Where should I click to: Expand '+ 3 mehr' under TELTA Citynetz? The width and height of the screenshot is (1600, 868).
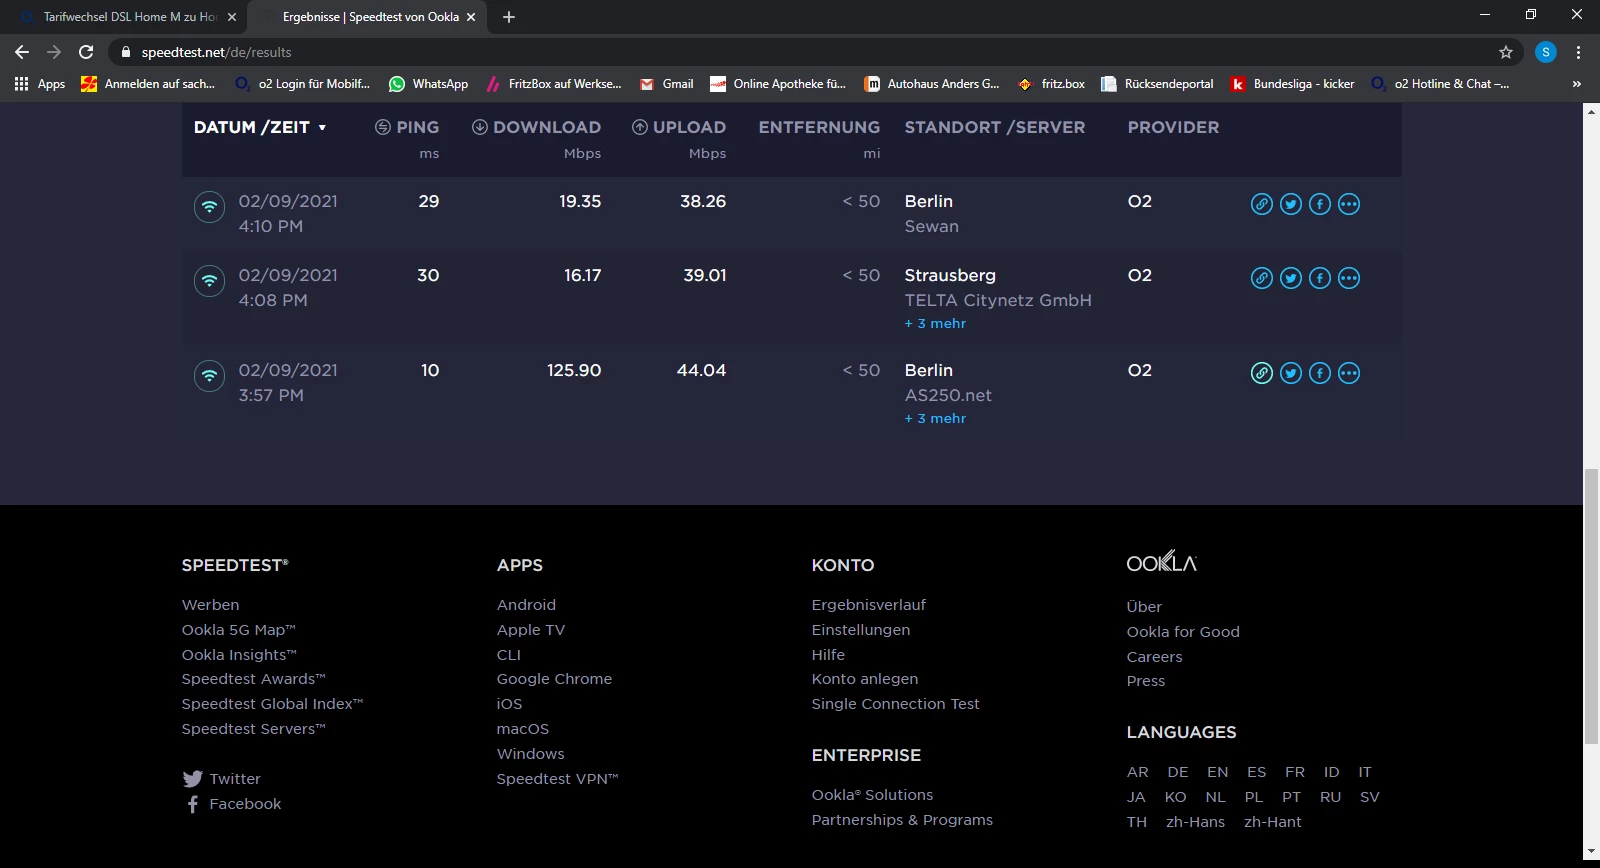coord(935,324)
